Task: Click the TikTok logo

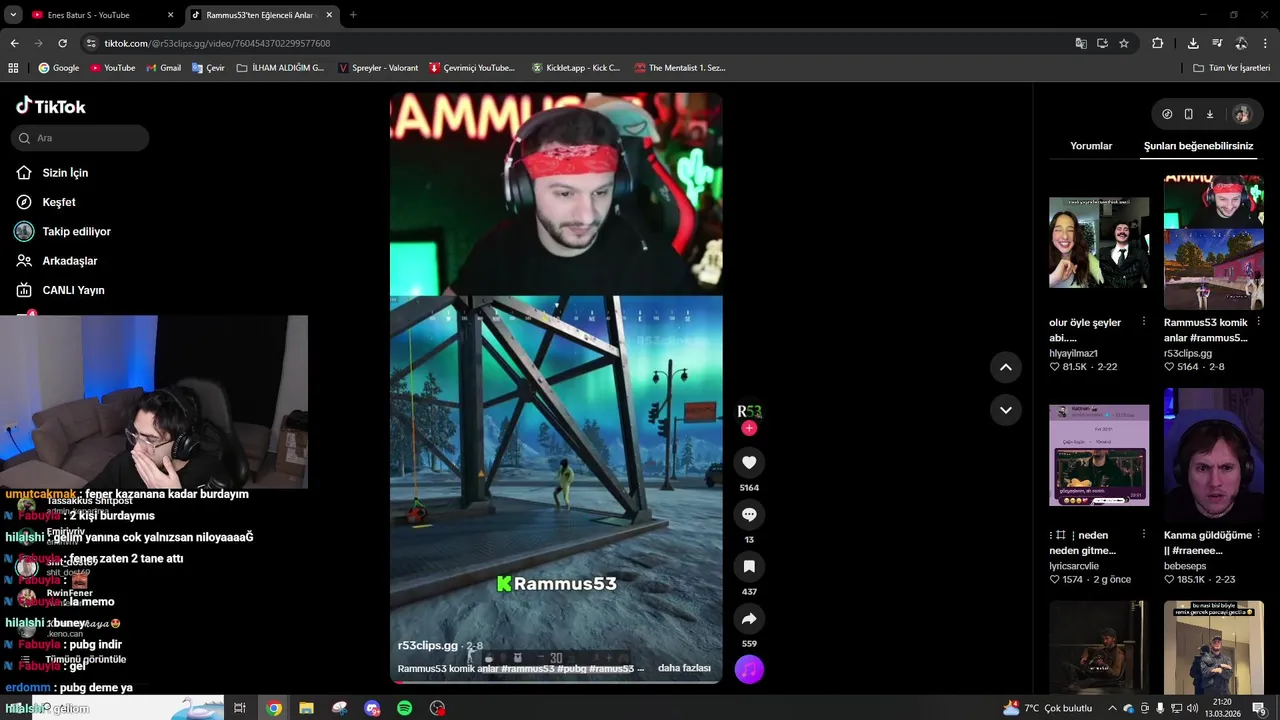Action: (x=51, y=106)
